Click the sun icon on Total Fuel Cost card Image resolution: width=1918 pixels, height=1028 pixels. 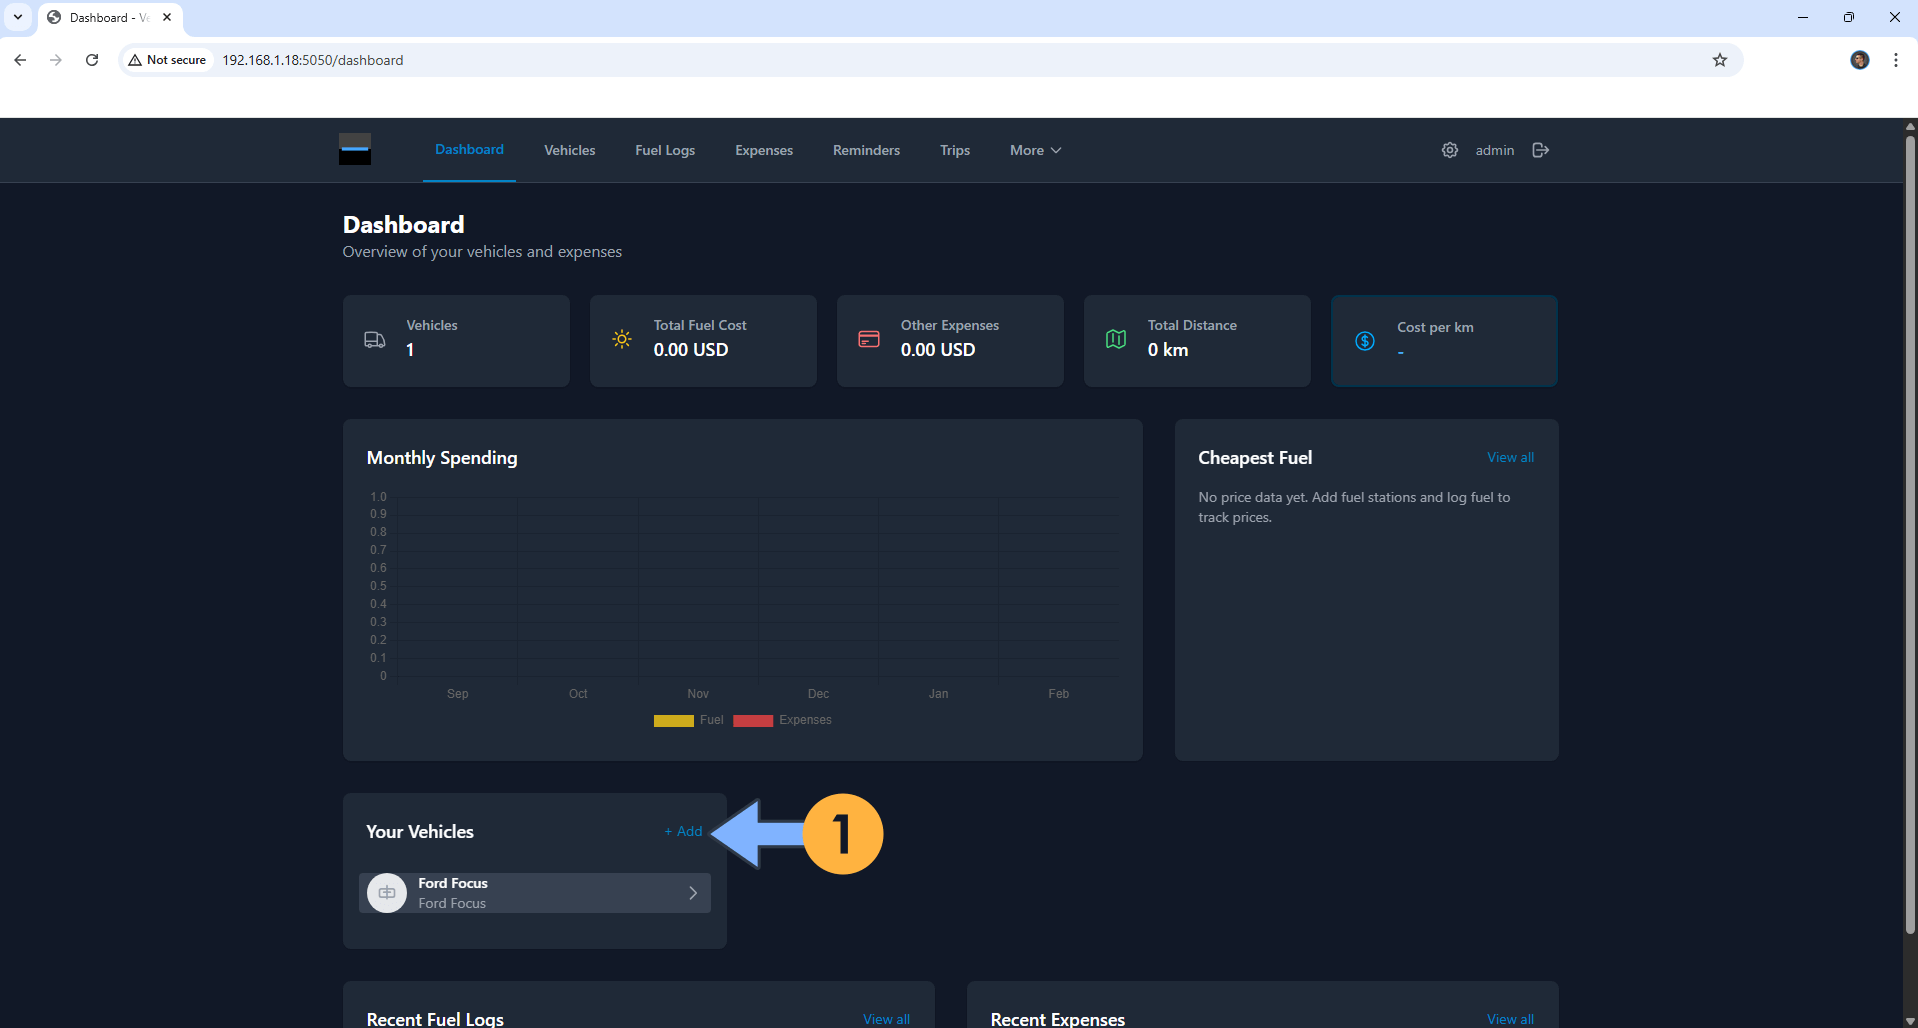coord(621,340)
